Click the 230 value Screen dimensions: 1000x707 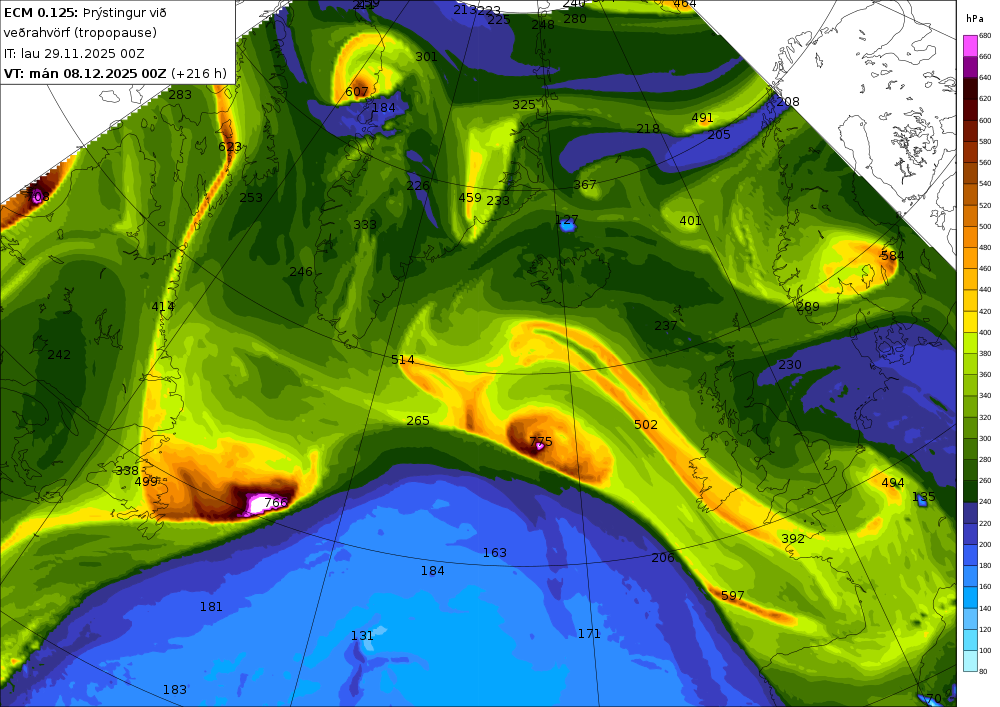tap(790, 365)
